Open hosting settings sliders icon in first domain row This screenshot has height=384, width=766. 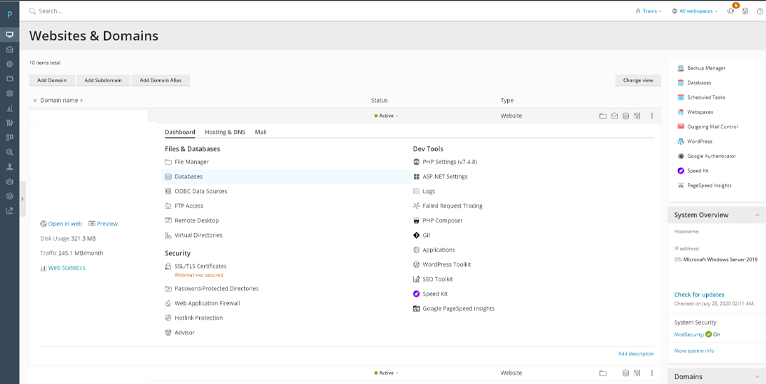637,116
